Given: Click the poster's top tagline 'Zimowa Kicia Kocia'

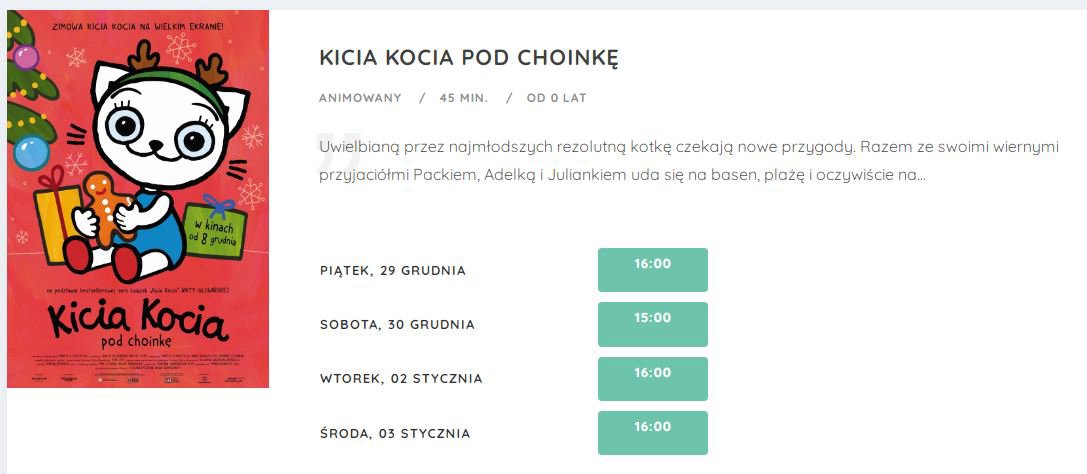Looking at the screenshot, I should [138, 25].
